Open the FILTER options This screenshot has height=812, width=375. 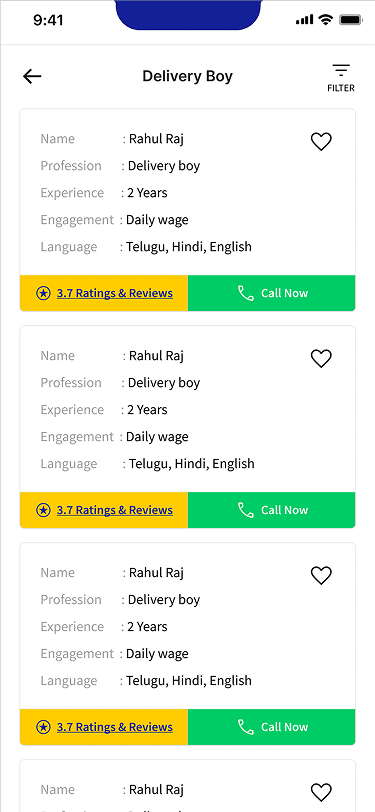pyautogui.click(x=341, y=78)
